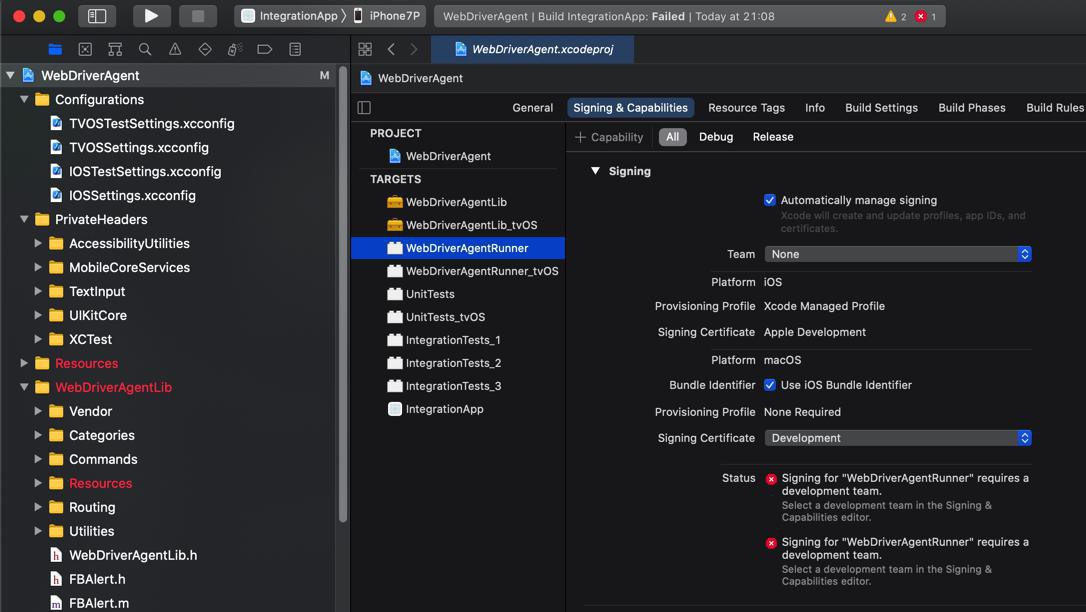The image size is (1086, 612).
Task: Open the Source Control navigator
Action: 85,49
